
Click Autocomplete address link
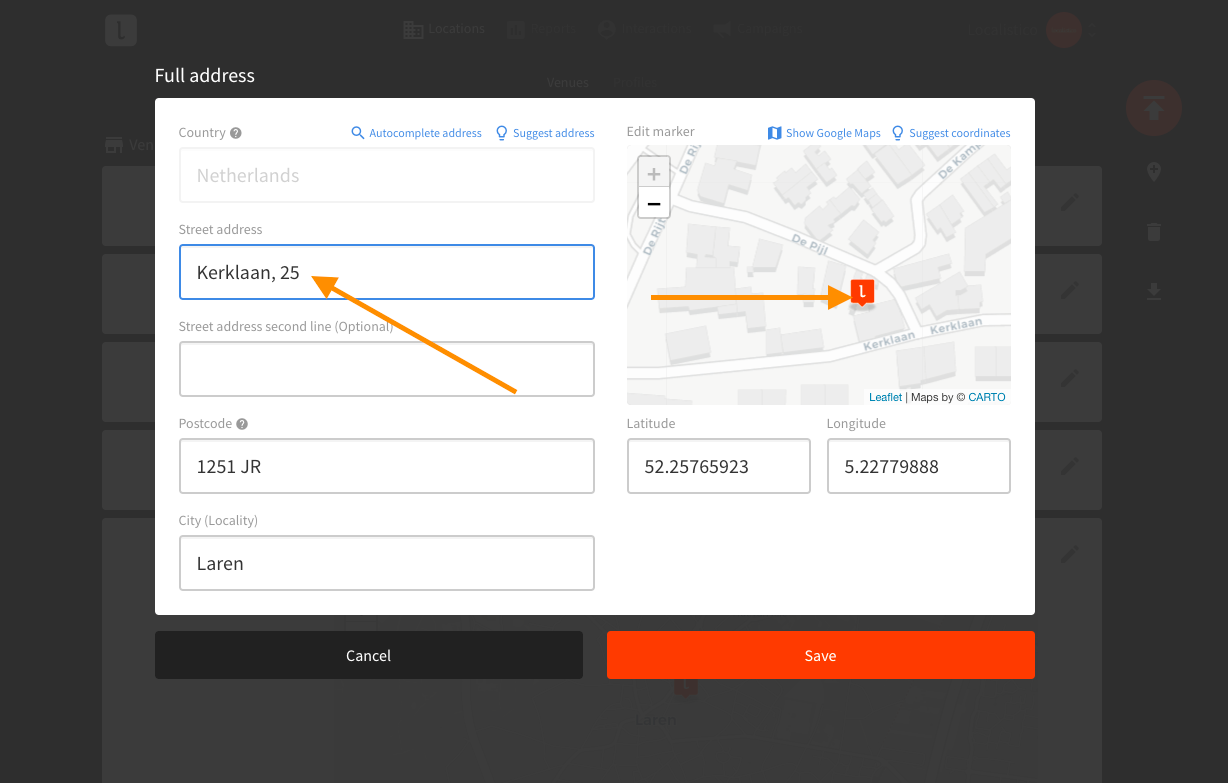(x=416, y=133)
